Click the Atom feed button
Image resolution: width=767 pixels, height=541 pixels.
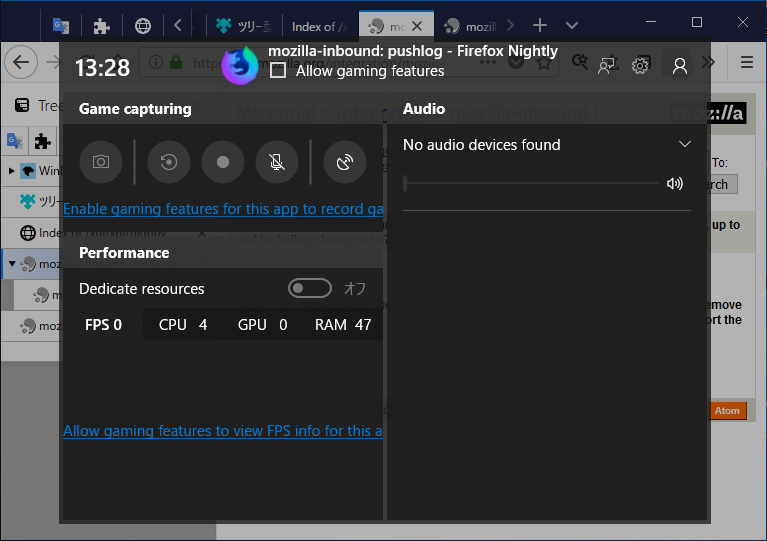[x=727, y=411]
